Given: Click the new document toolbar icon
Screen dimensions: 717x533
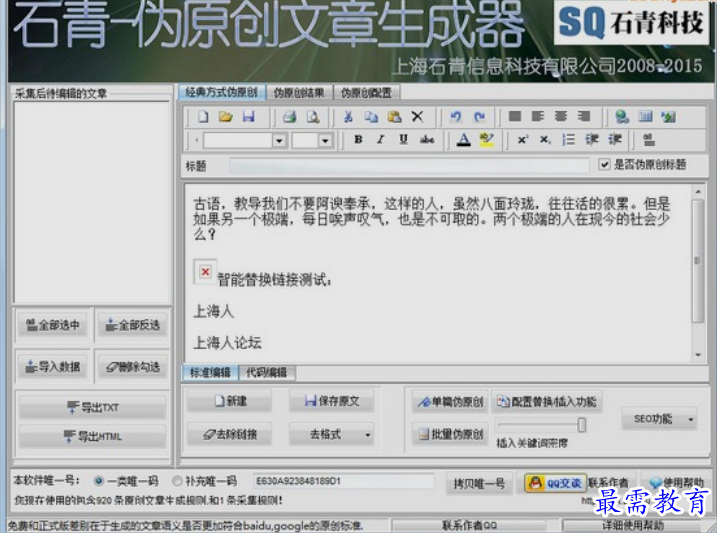Looking at the screenshot, I should pos(203,117).
